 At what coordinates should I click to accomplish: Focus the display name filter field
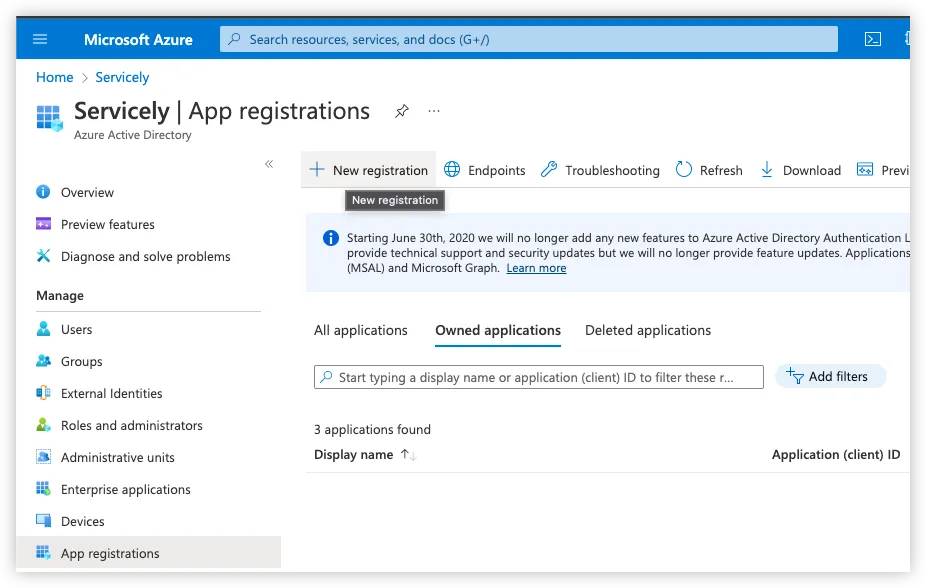pyautogui.click(x=539, y=377)
